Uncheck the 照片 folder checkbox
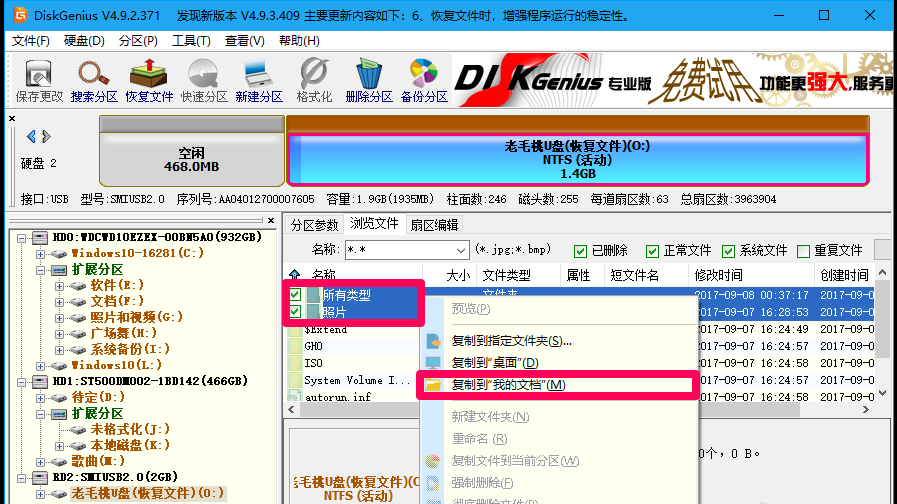Screen dimensions: 897x504 (295, 312)
